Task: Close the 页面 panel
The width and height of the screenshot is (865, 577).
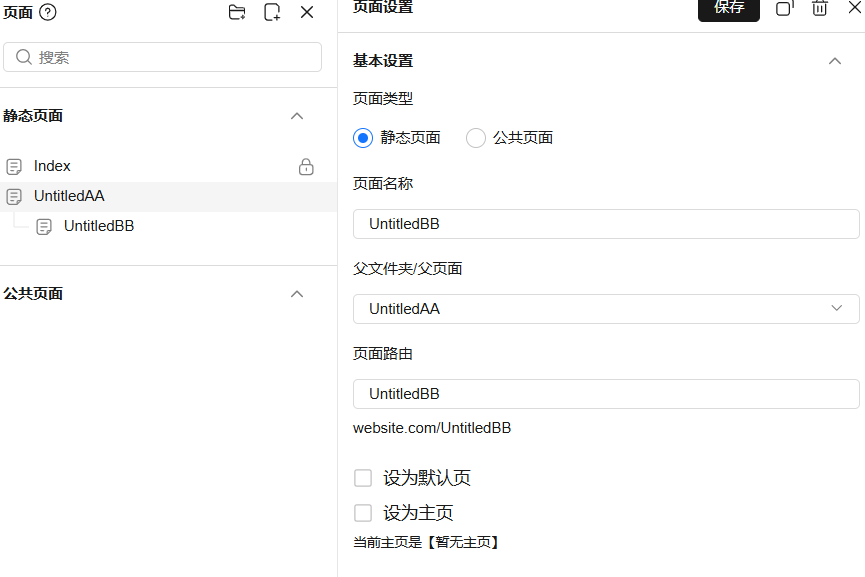Action: pyautogui.click(x=307, y=12)
